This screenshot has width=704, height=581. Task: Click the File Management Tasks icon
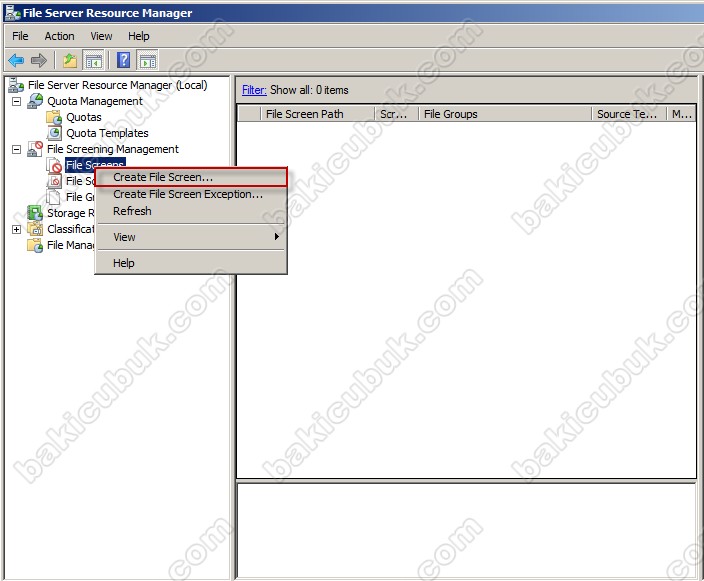point(35,245)
